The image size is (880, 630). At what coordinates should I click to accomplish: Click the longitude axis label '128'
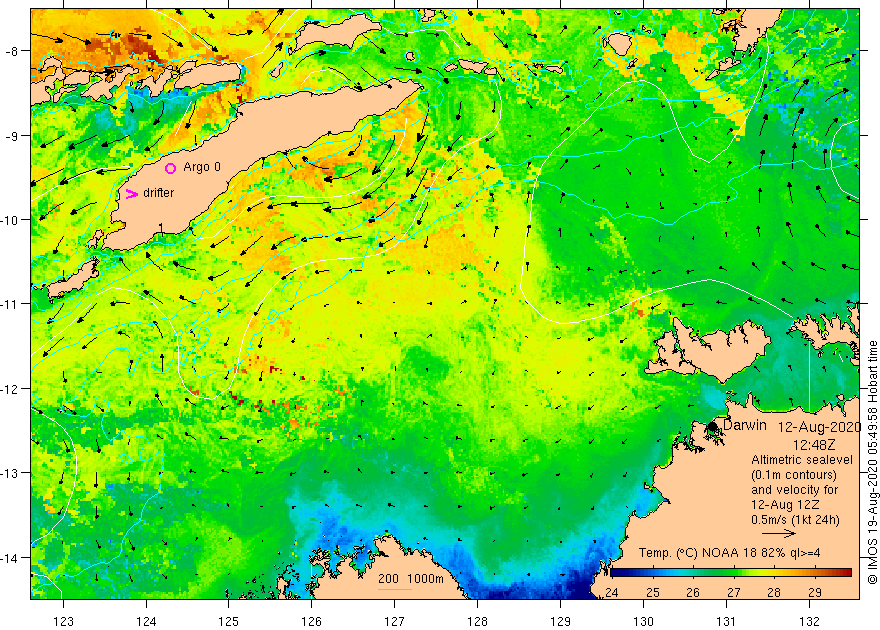[478, 621]
